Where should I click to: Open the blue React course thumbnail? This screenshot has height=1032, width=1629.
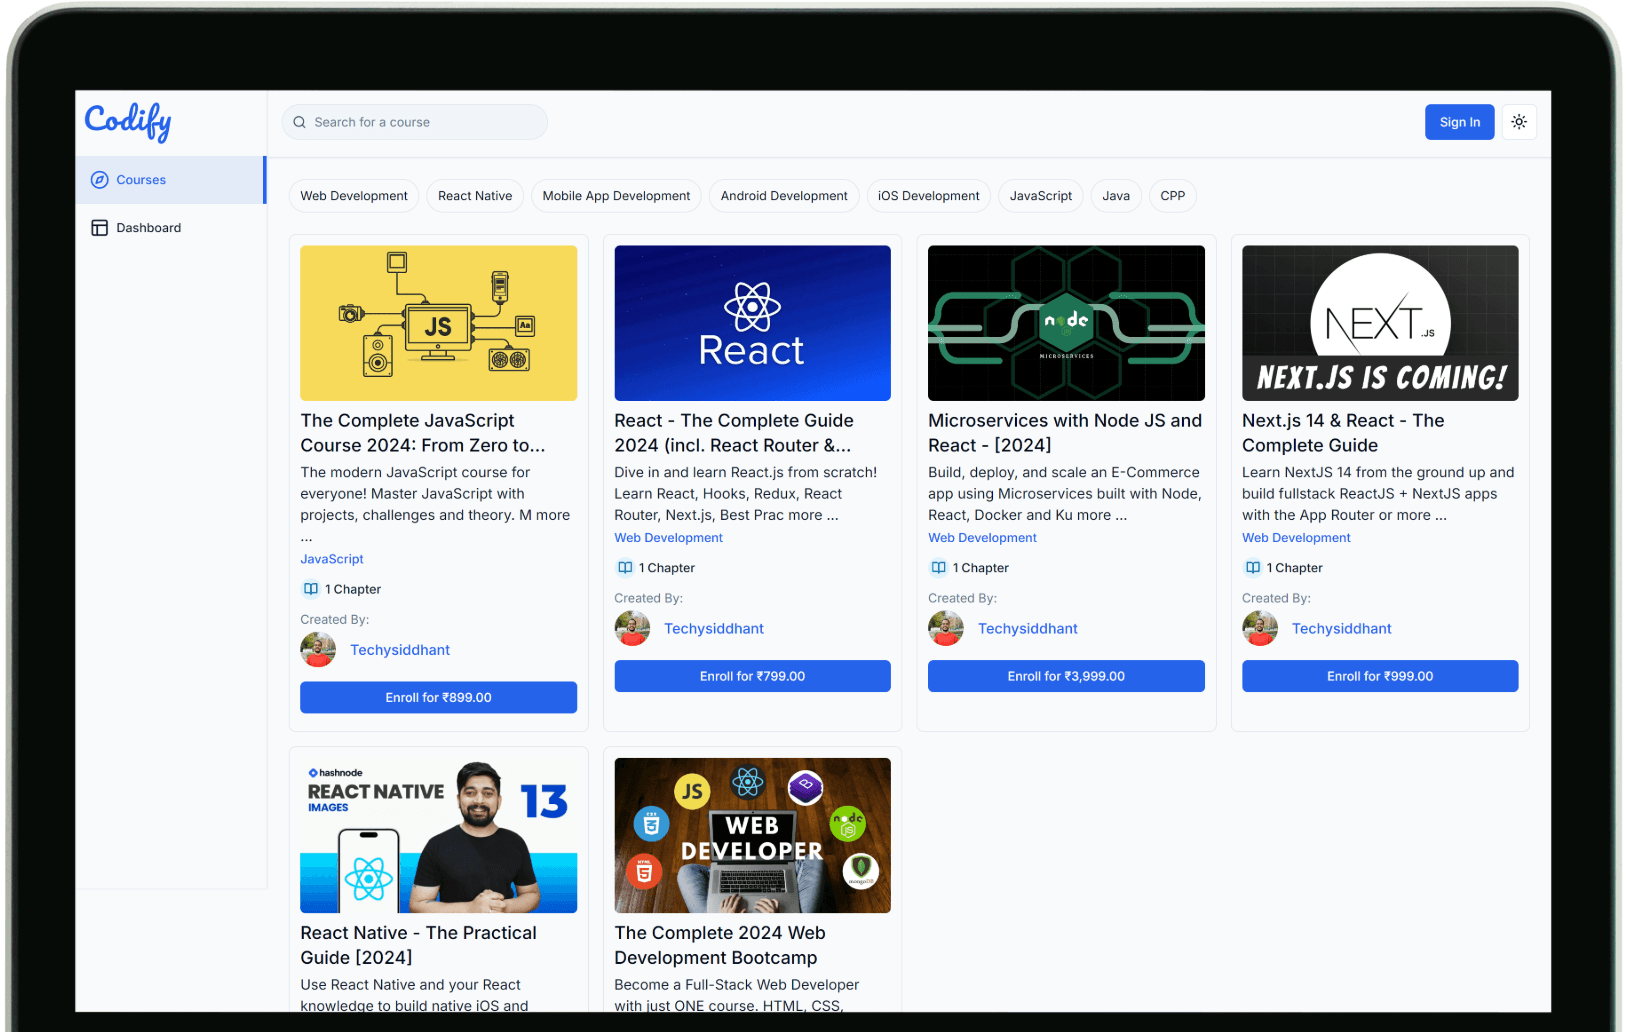752,323
